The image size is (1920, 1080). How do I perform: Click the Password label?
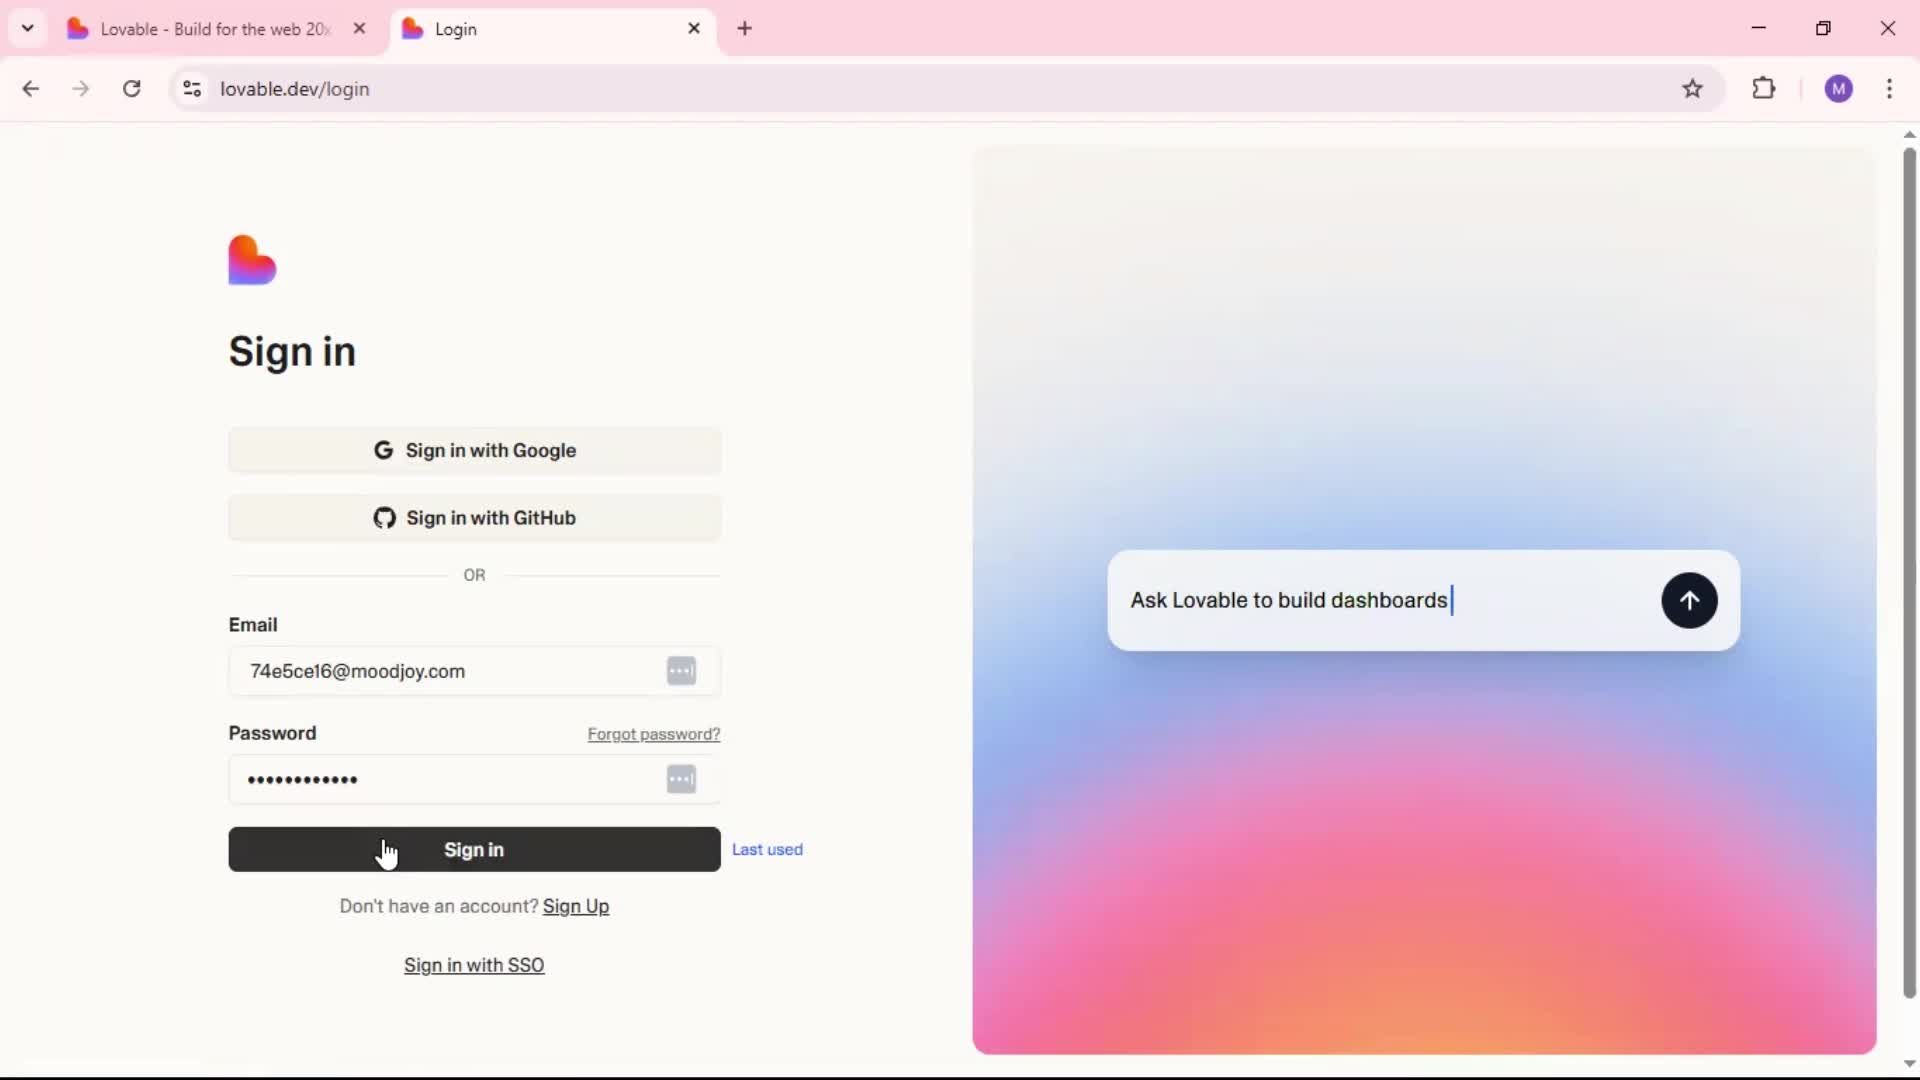click(x=272, y=733)
